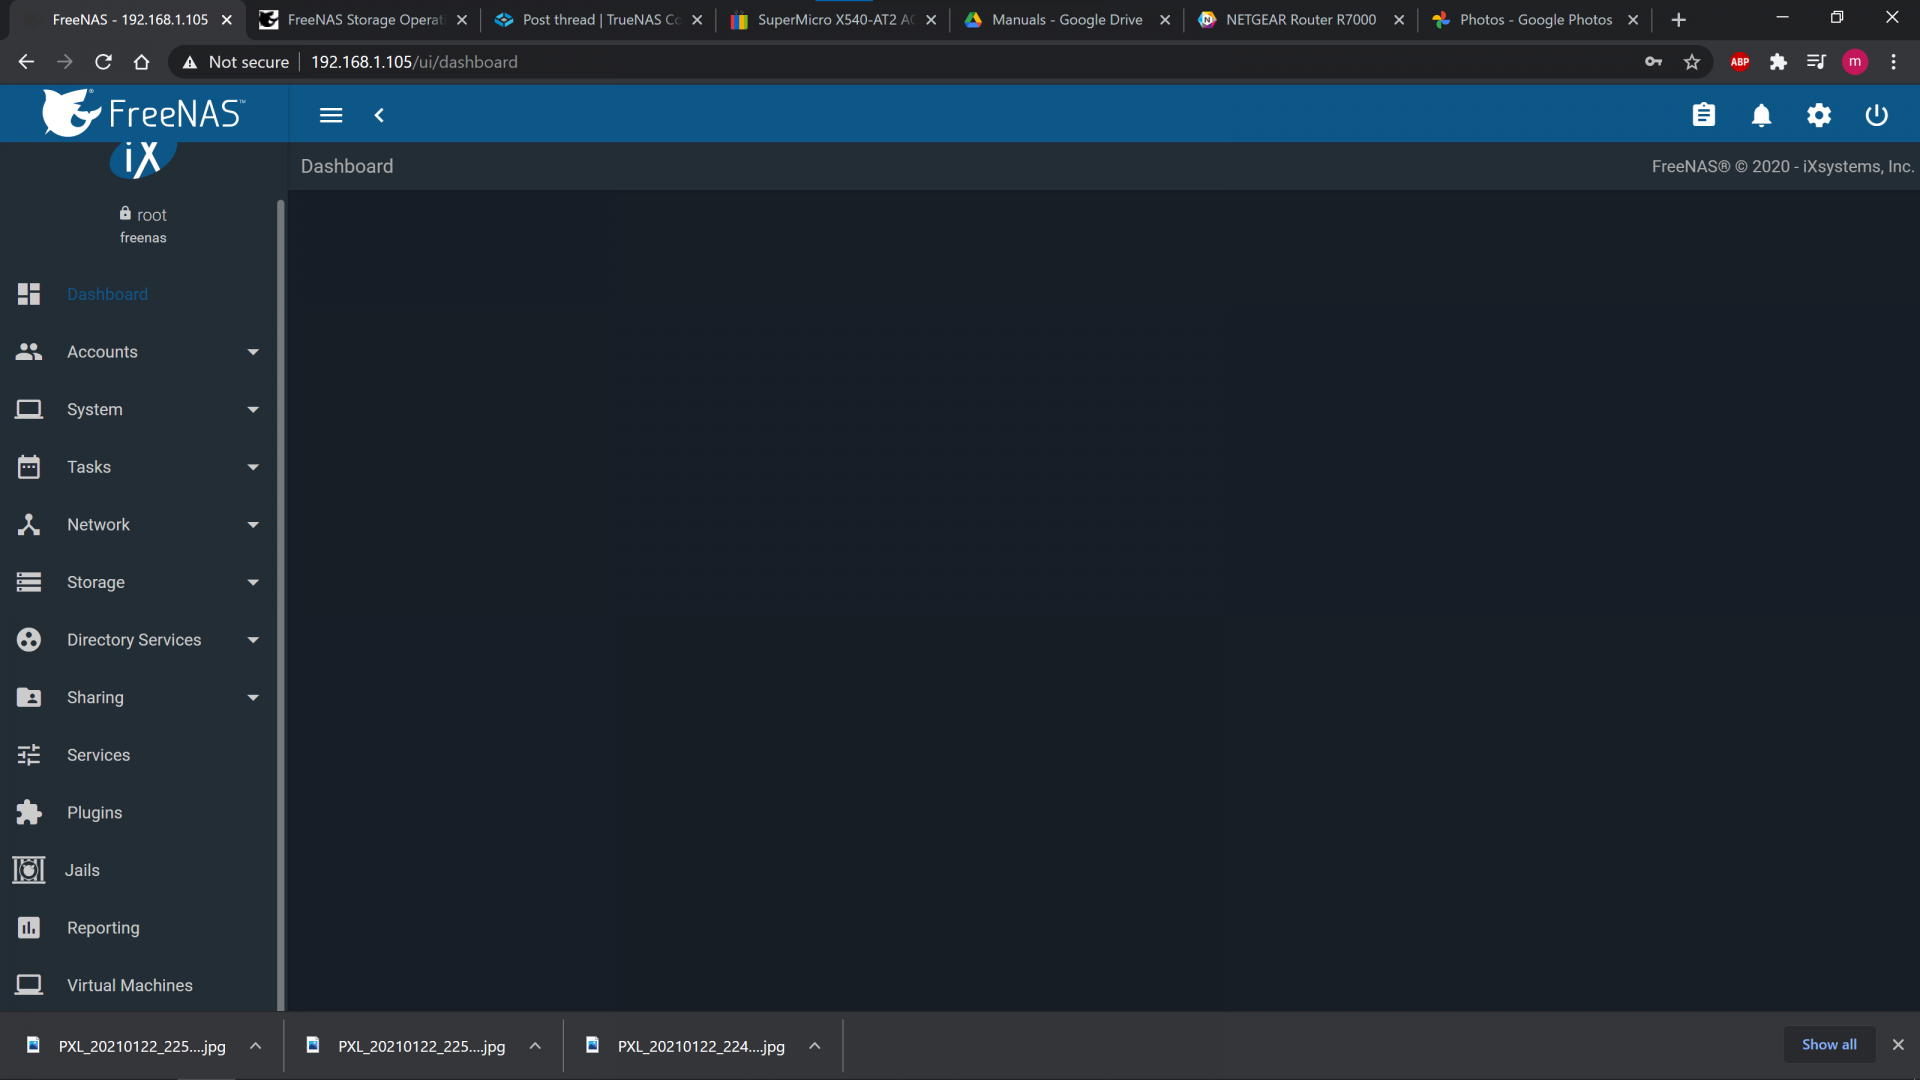
Task: Expand the Network menu arrow
Action: click(253, 525)
